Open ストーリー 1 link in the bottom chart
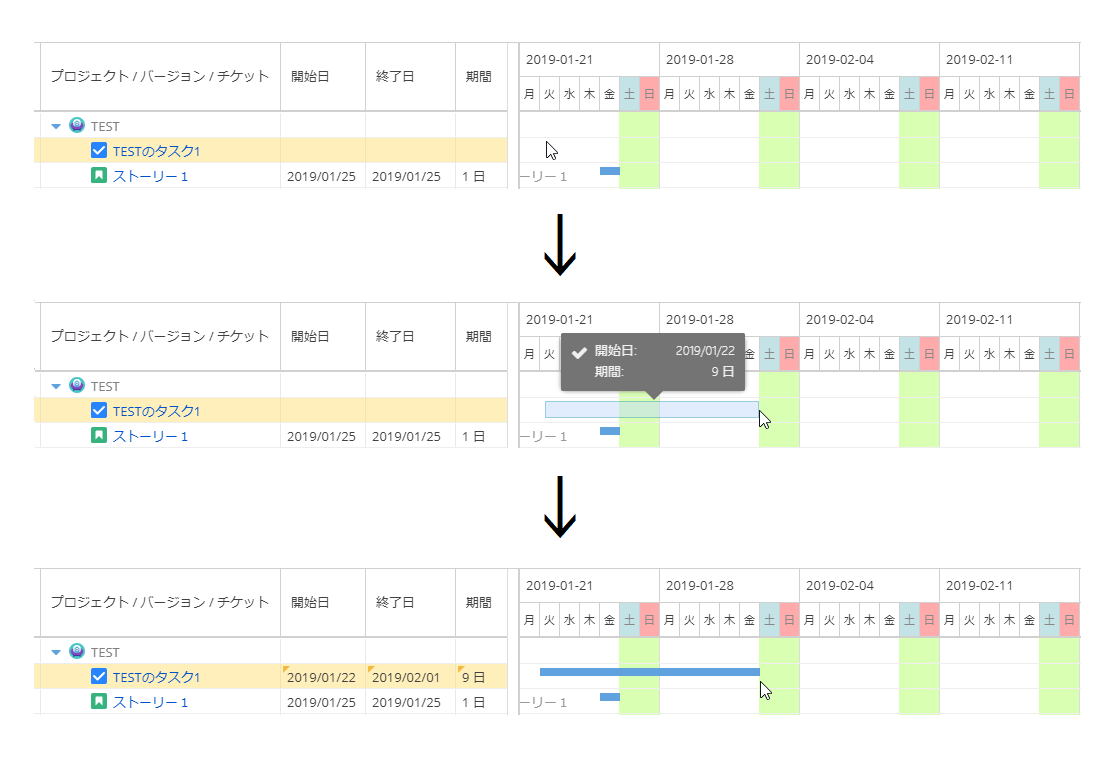Viewport: 1119px width, 758px height. point(150,702)
